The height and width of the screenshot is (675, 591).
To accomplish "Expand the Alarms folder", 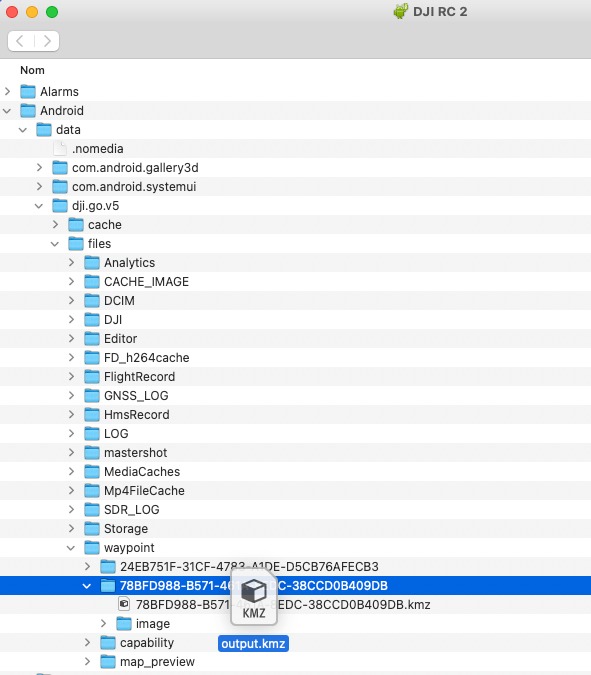I will 7,91.
